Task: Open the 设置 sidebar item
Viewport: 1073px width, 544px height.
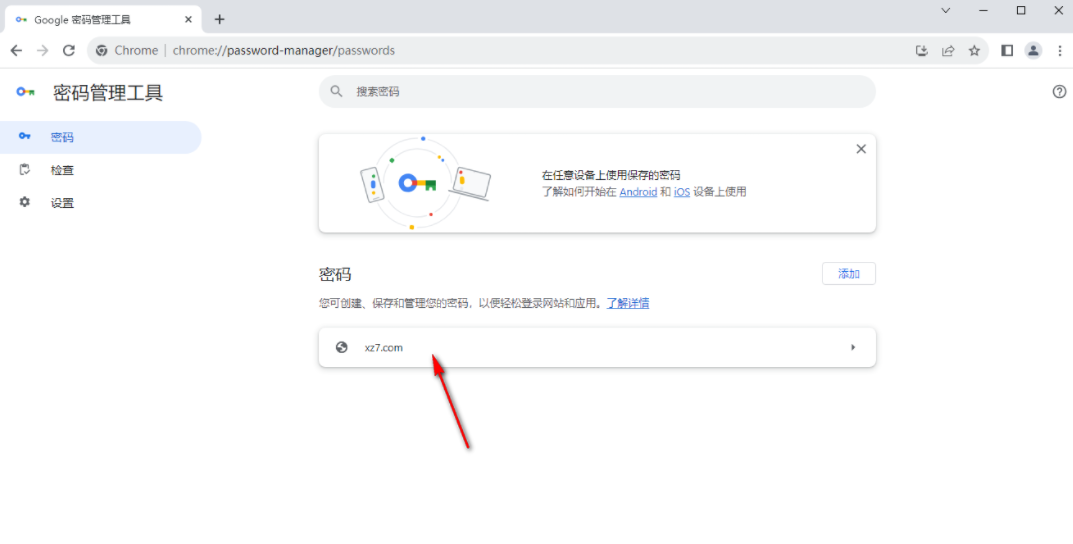Action: click(x=101, y=203)
